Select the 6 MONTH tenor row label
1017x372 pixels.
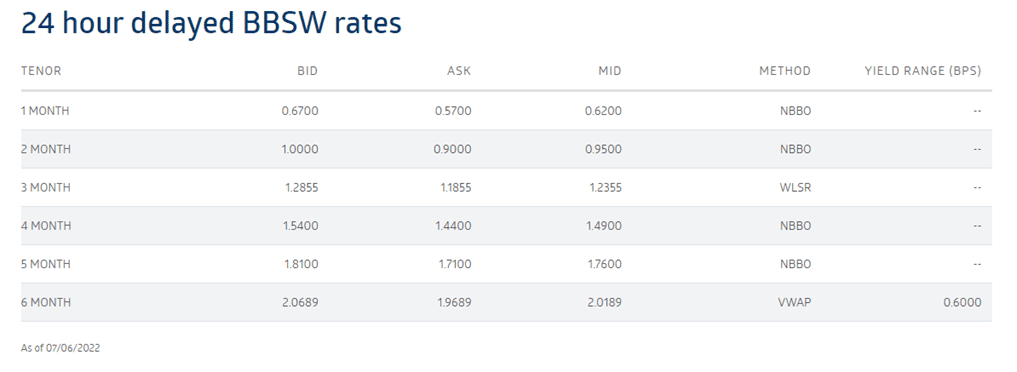coord(46,302)
